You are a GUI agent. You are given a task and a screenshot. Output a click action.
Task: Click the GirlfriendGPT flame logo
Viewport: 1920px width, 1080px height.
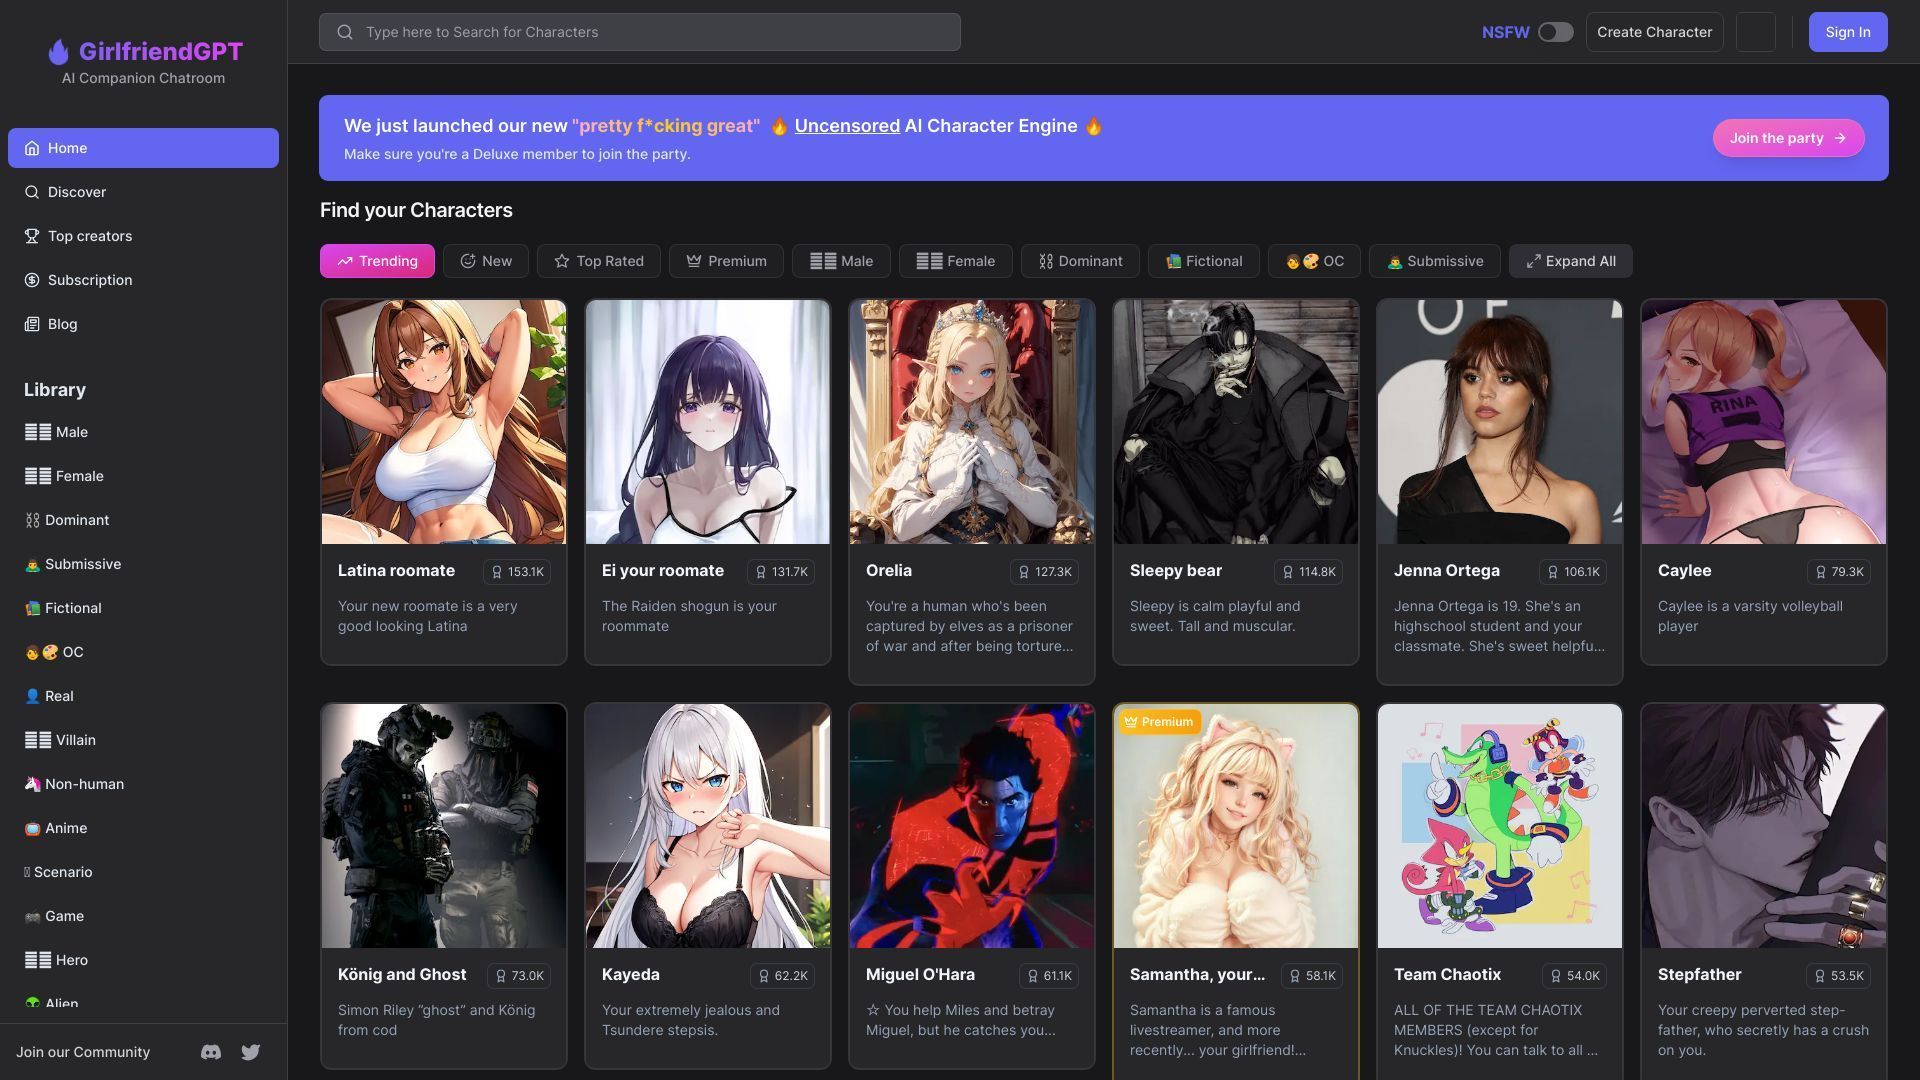click(x=58, y=51)
